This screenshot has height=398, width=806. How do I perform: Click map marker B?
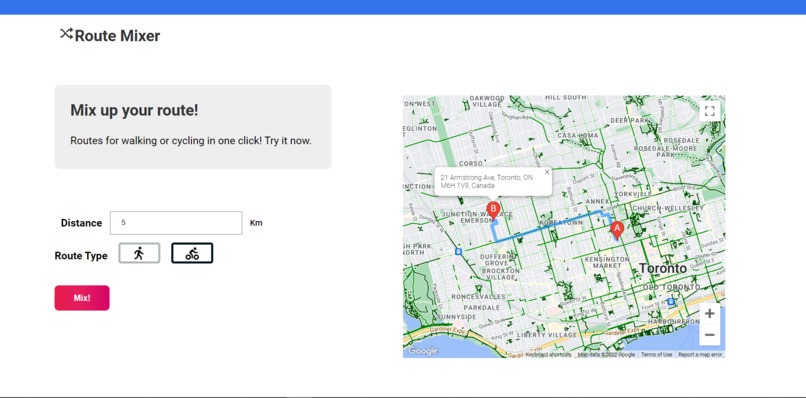[493, 211]
